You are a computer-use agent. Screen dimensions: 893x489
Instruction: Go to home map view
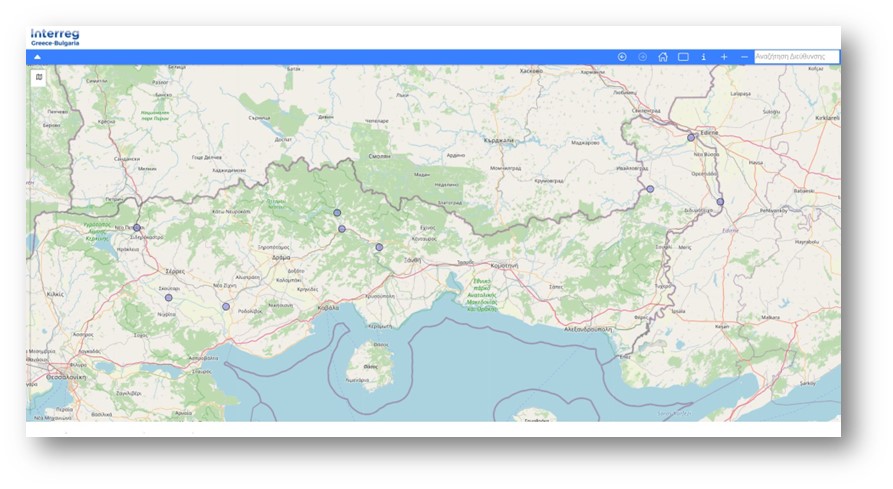tap(663, 57)
